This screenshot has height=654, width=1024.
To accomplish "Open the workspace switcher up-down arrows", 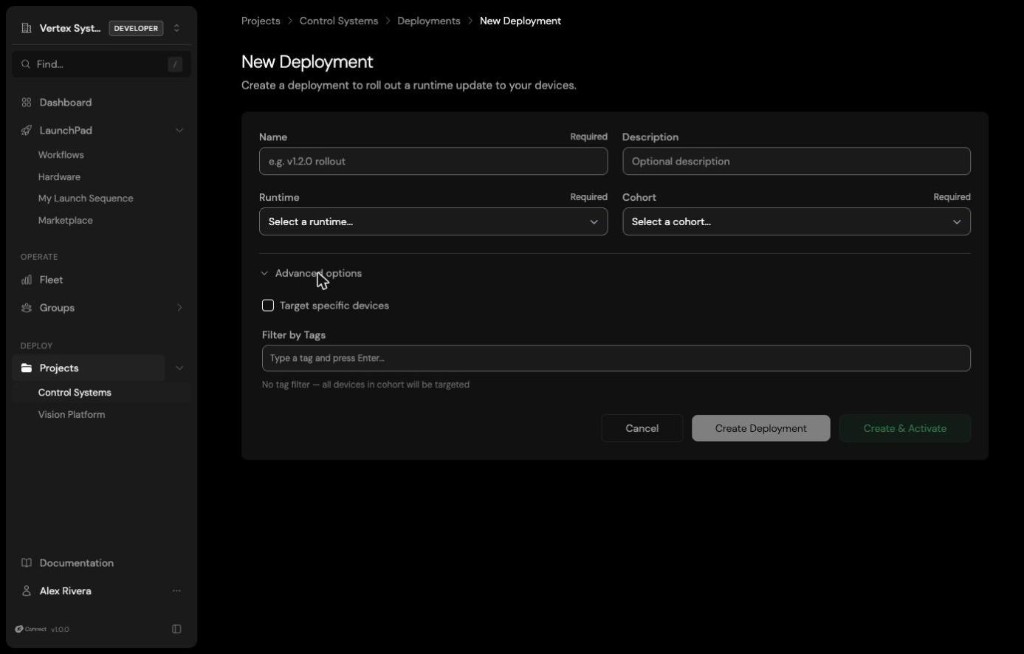I will click(x=176, y=28).
